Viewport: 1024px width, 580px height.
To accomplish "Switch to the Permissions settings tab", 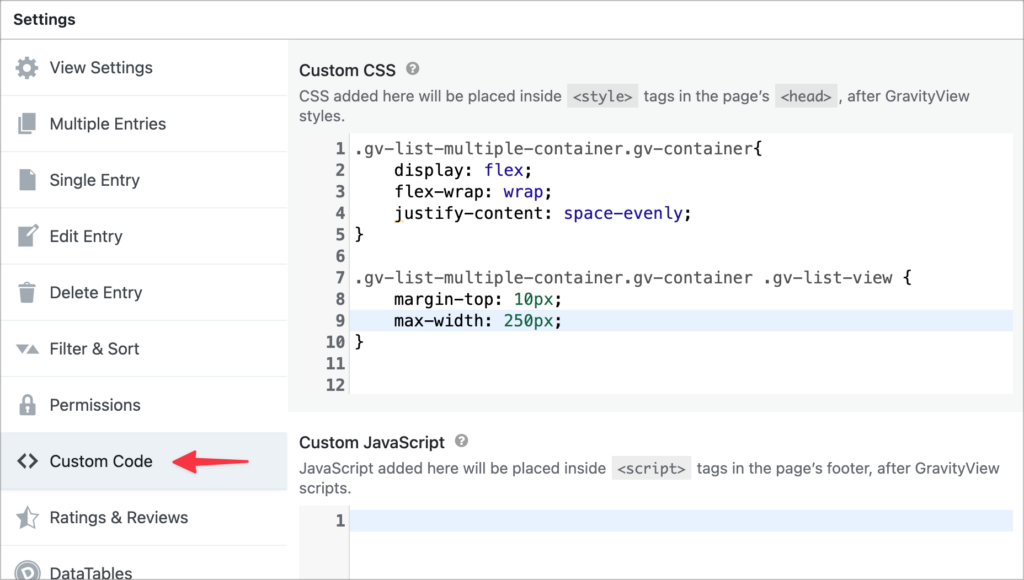I will coord(95,404).
